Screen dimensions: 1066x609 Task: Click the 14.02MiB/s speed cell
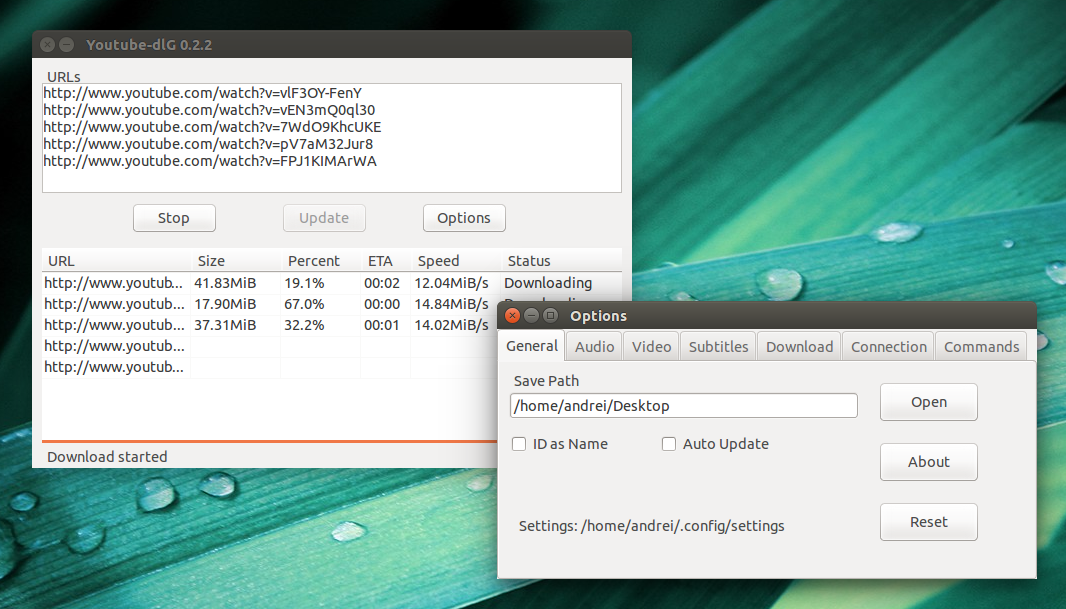[x=451, y=326]
